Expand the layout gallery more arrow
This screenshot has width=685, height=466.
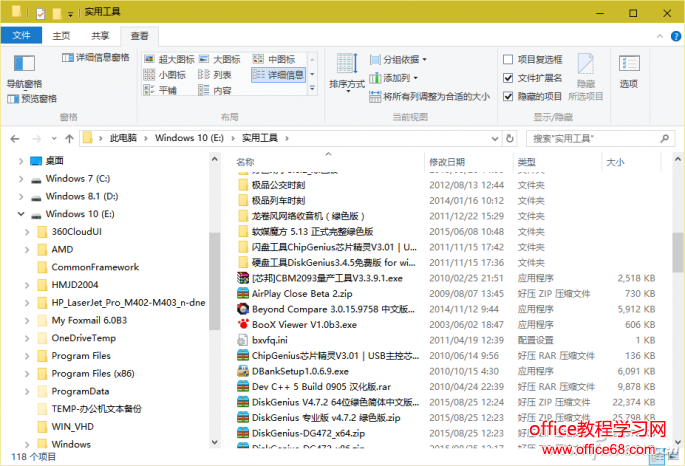(312, 89)
